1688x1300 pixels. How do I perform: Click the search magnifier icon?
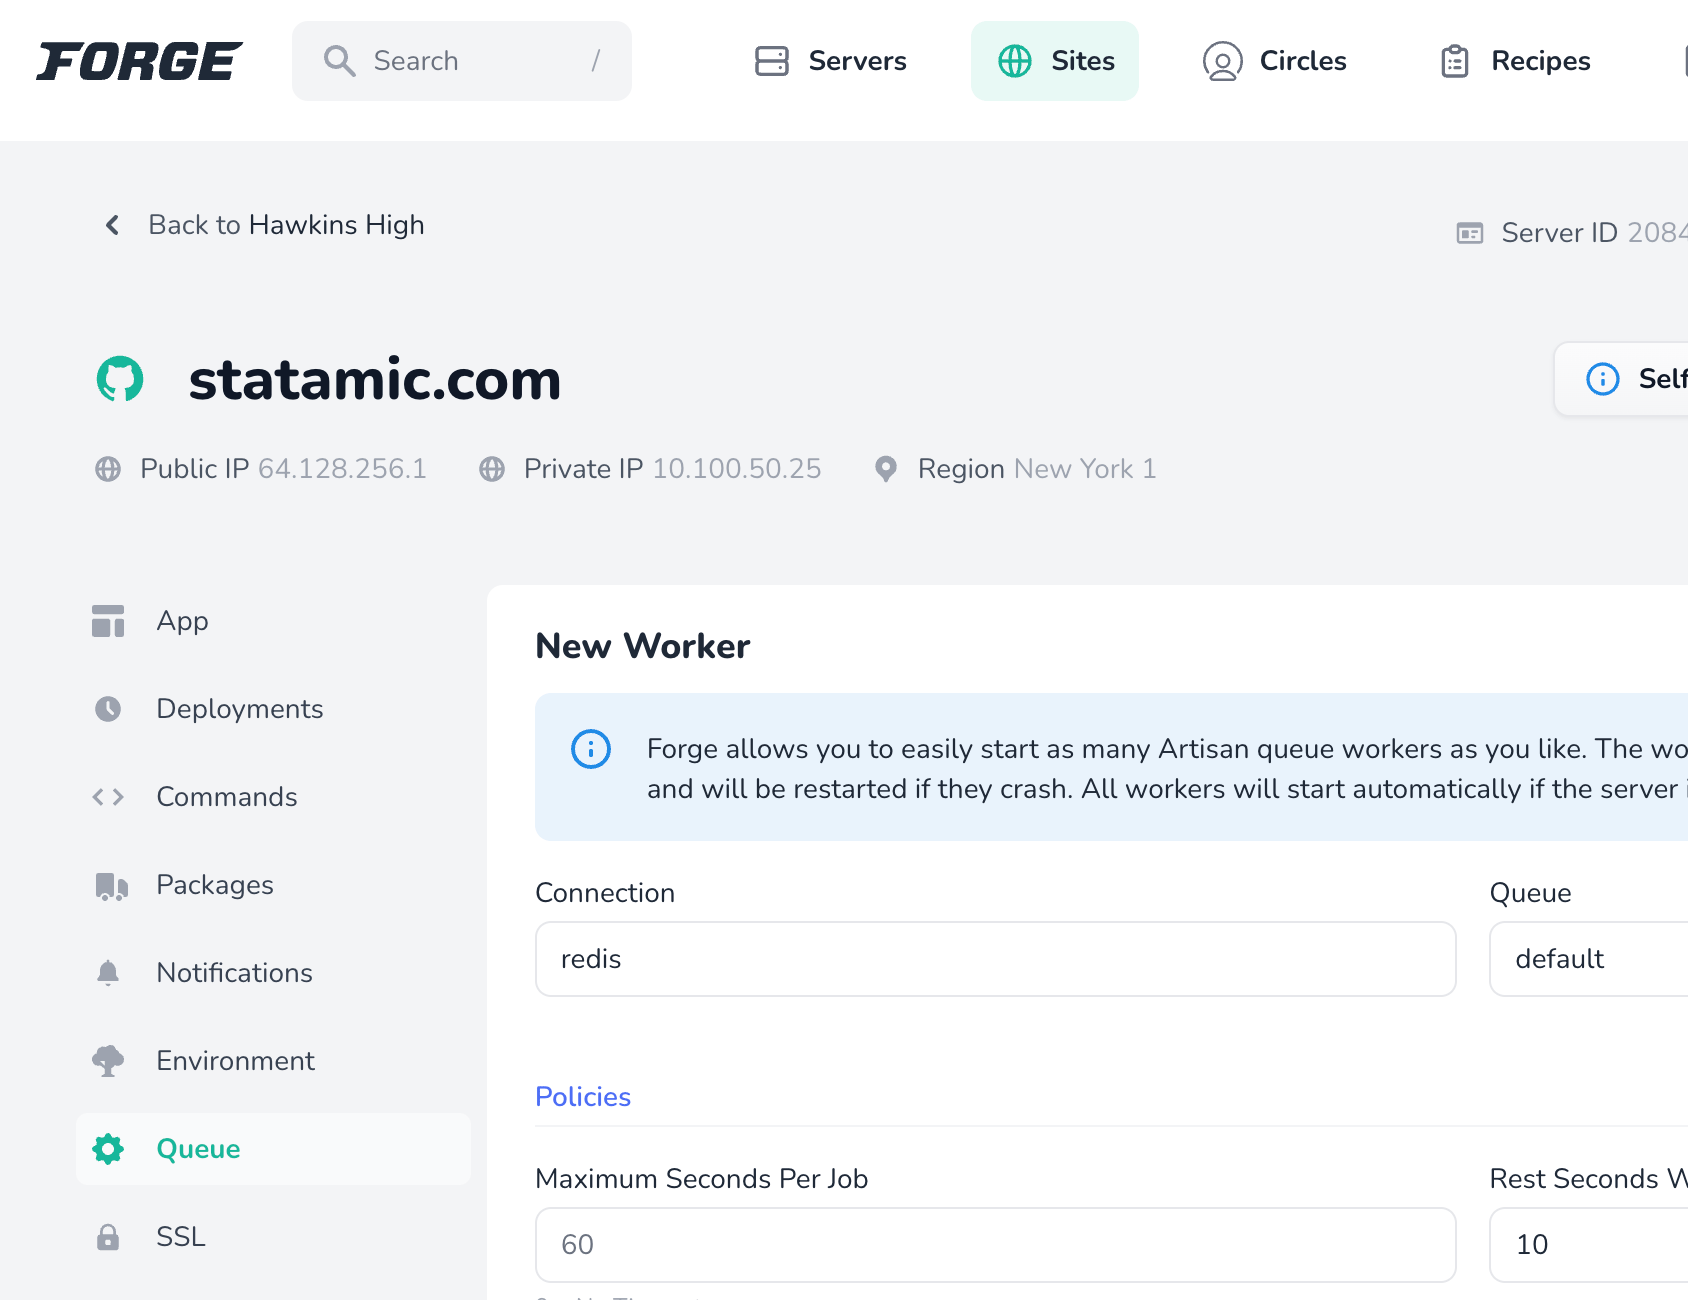[x=338, y=61]
